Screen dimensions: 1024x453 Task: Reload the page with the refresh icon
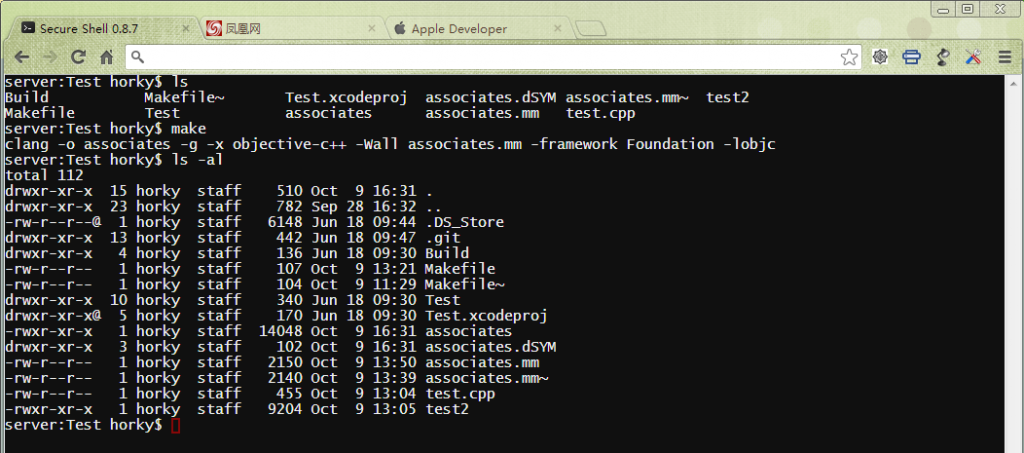(78, 57)
